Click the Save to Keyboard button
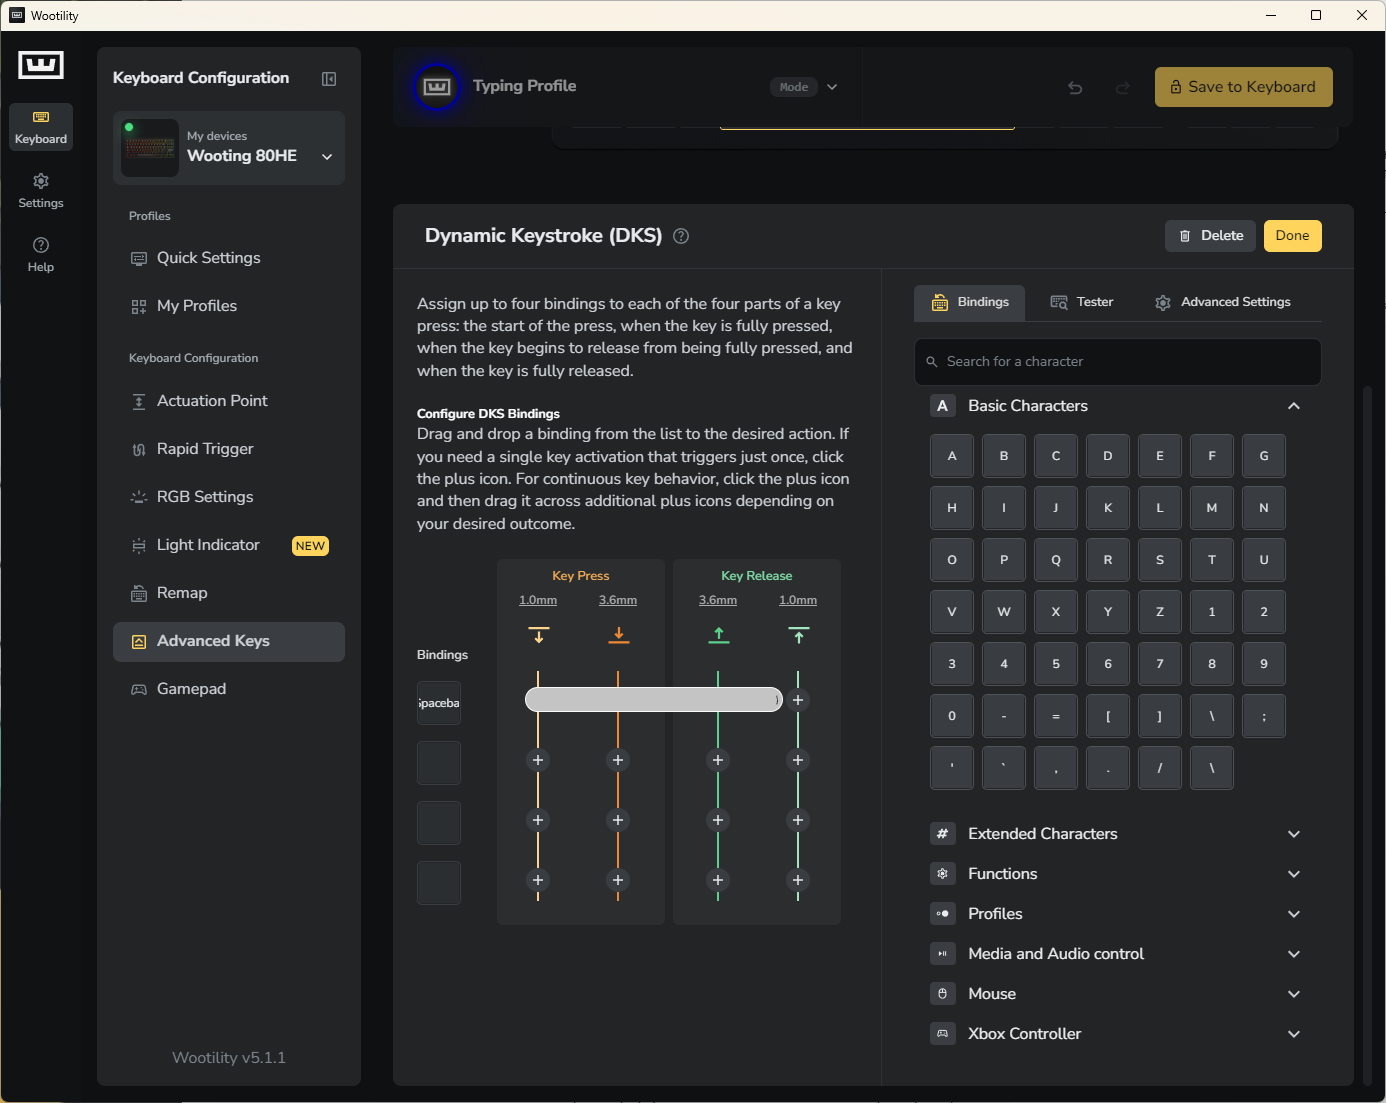 click(1243, 87)
